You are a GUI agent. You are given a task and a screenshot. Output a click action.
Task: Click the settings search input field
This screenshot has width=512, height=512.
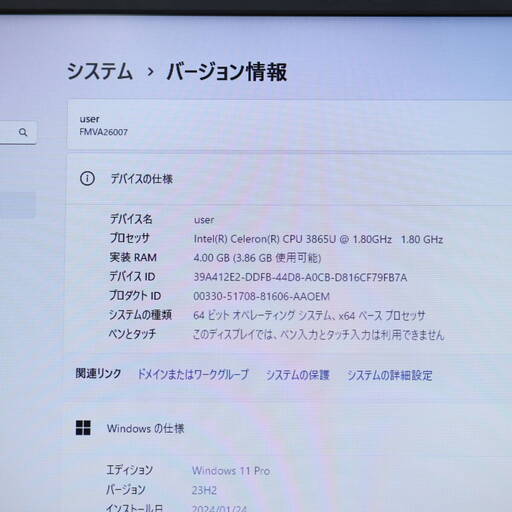pyautogui.click(x=17, y=132)
